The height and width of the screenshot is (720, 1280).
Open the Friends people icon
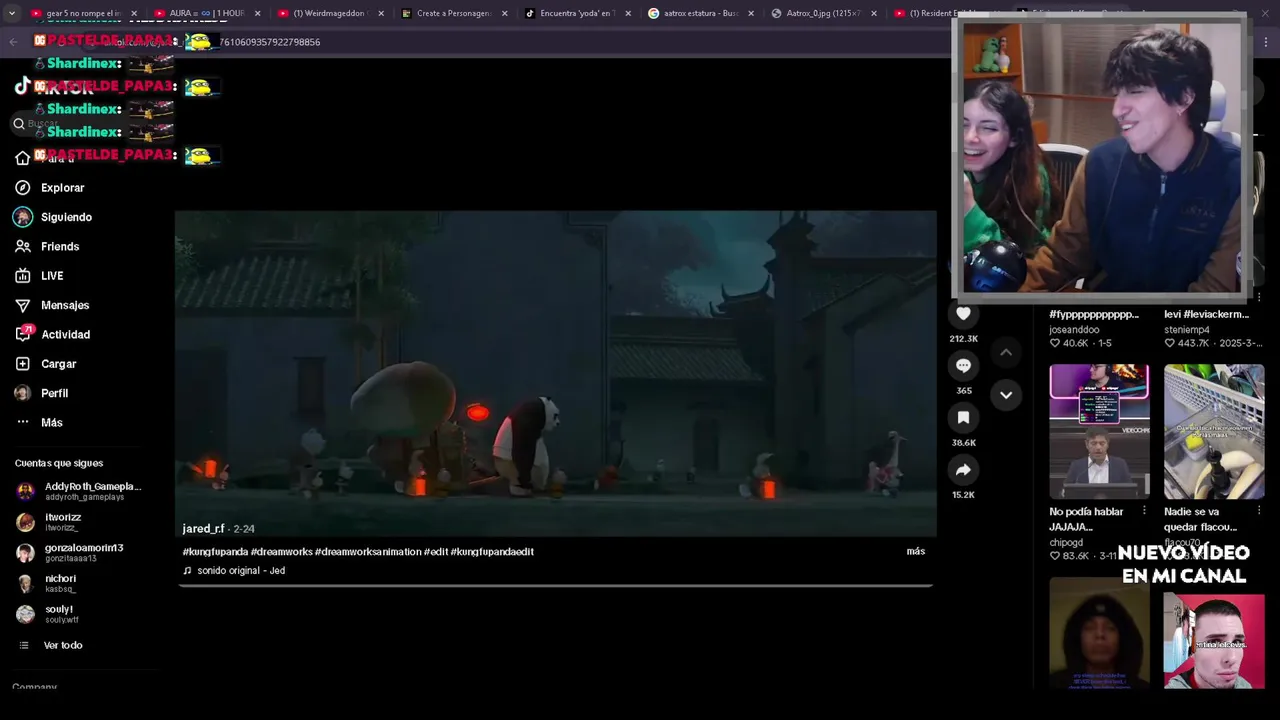(22, 246)
